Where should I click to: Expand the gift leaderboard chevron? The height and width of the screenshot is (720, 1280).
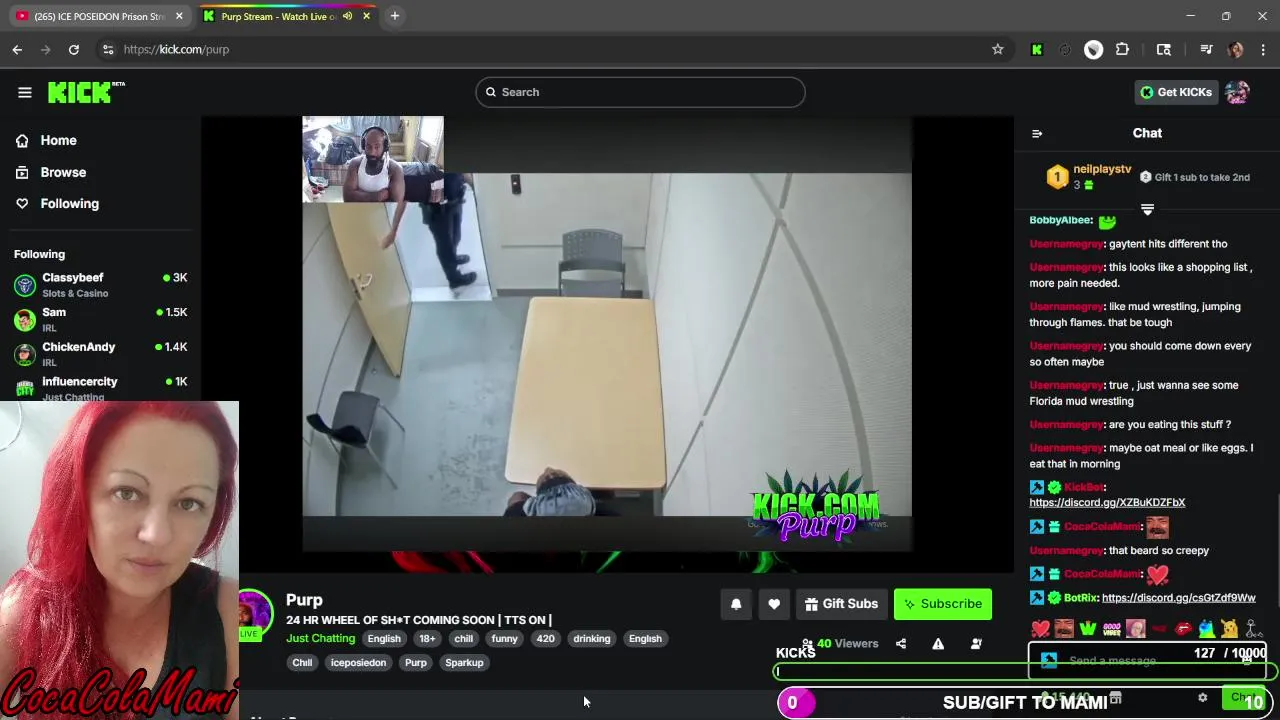click(x=1147, y=210)
